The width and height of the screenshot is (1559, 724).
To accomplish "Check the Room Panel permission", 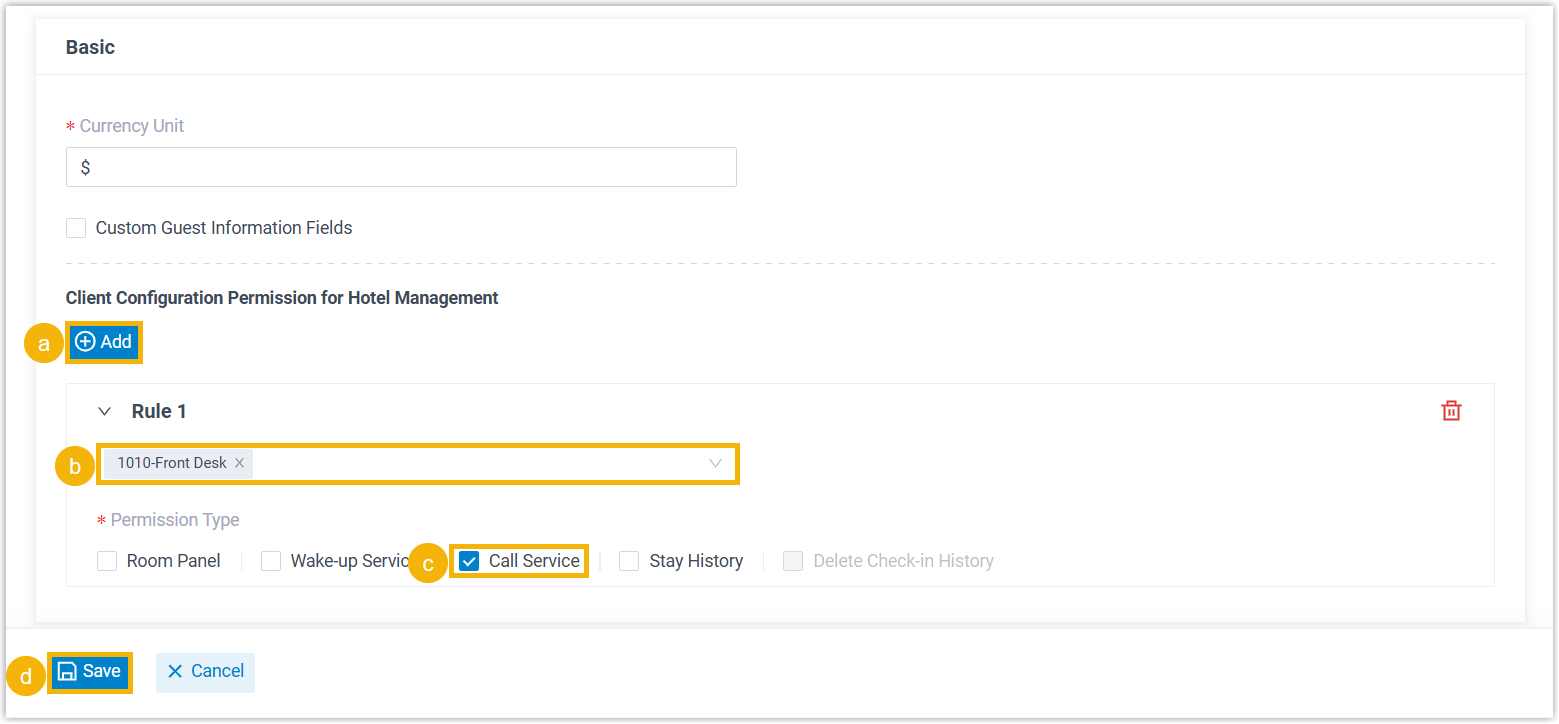I will (107, 561).
